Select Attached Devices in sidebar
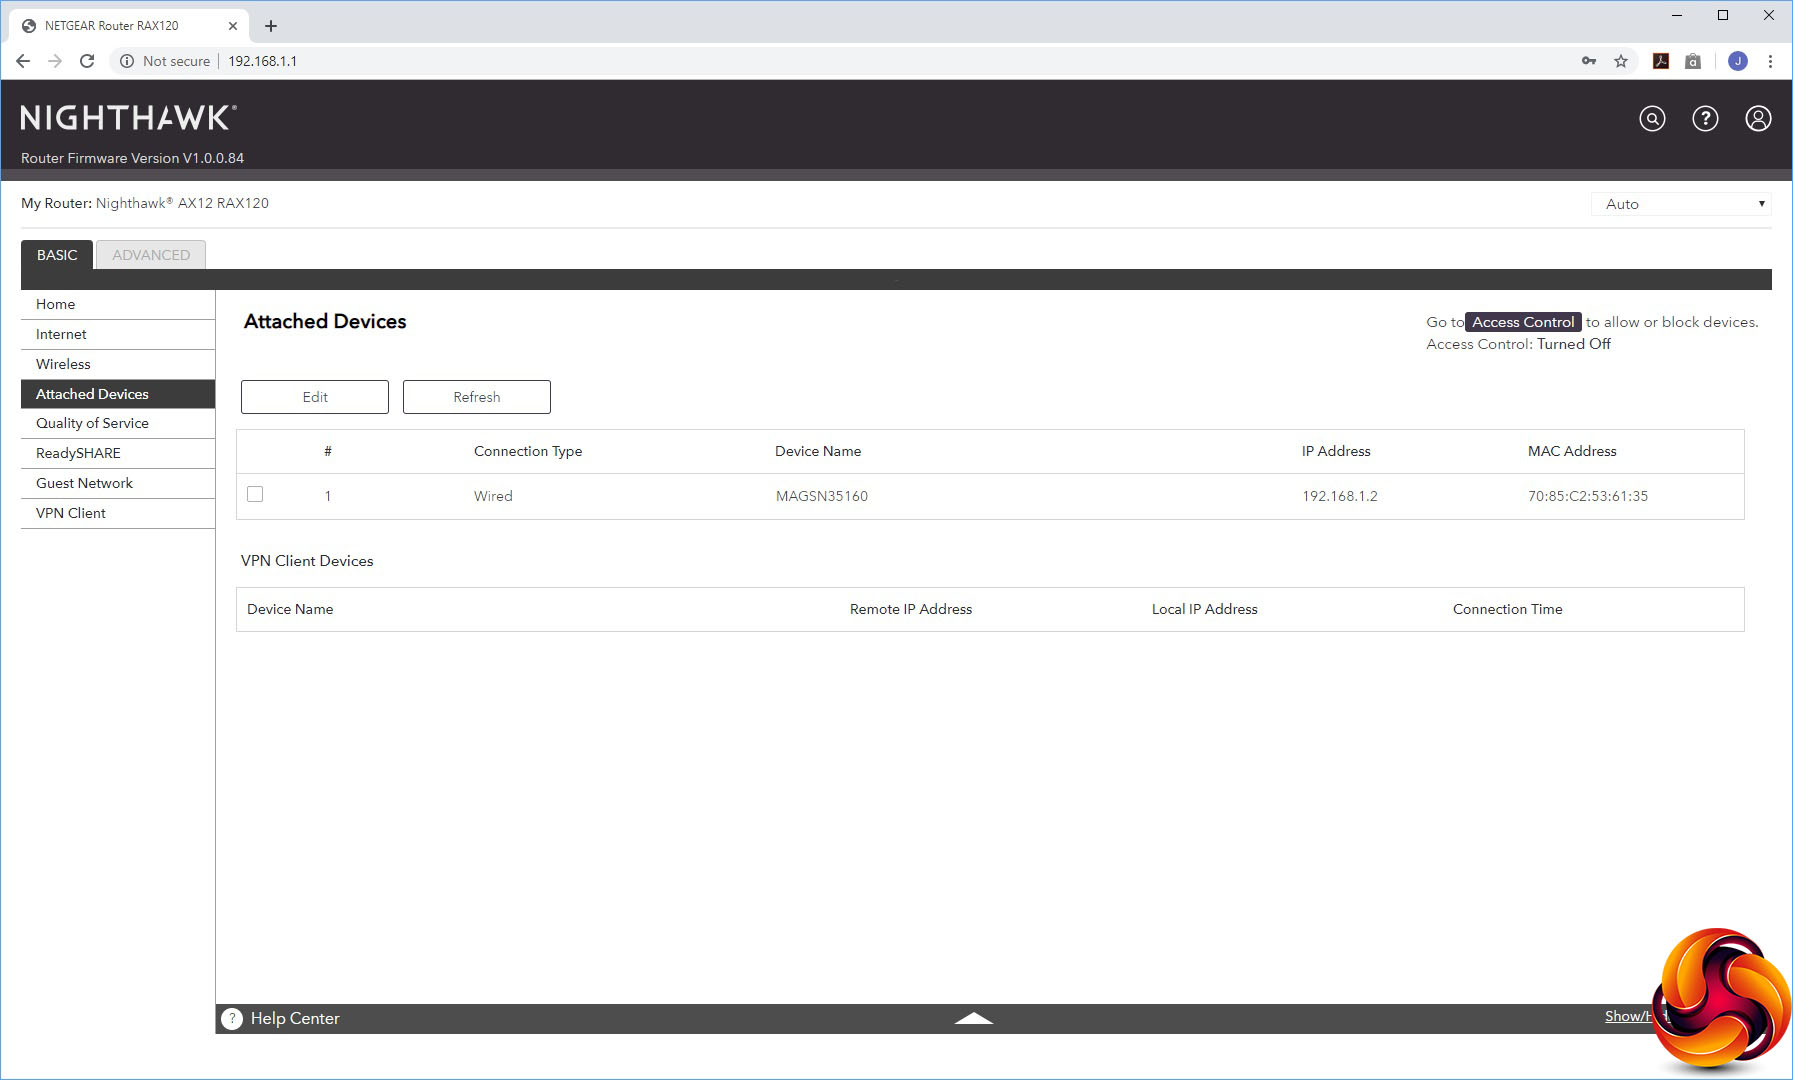This screenshot has width=1793, height=1080. [x=118, y=394]
